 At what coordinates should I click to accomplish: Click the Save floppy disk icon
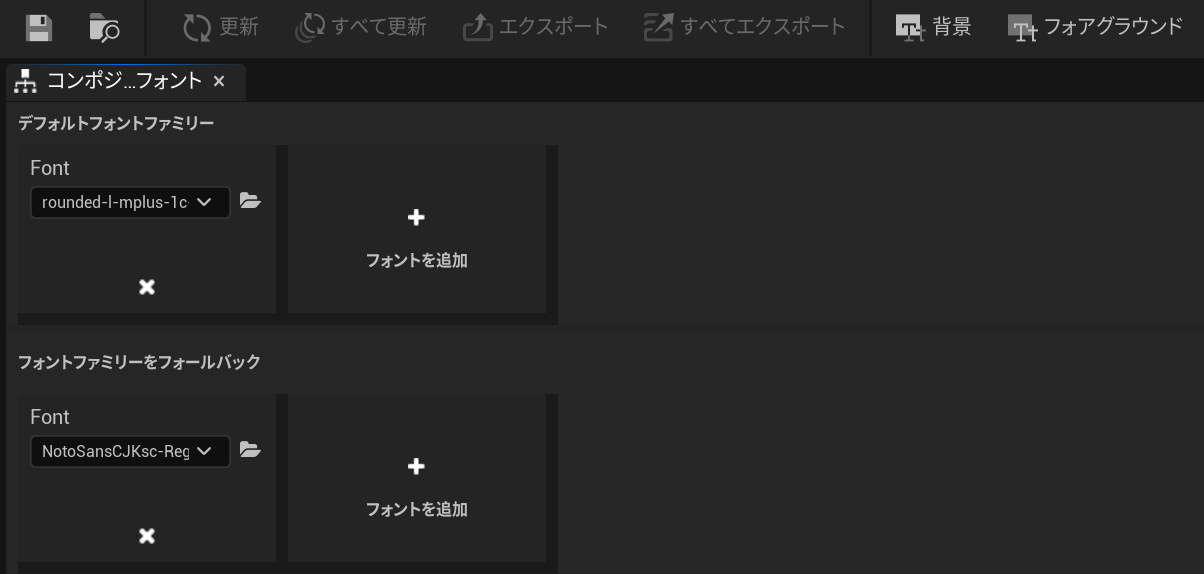point(39,28)
